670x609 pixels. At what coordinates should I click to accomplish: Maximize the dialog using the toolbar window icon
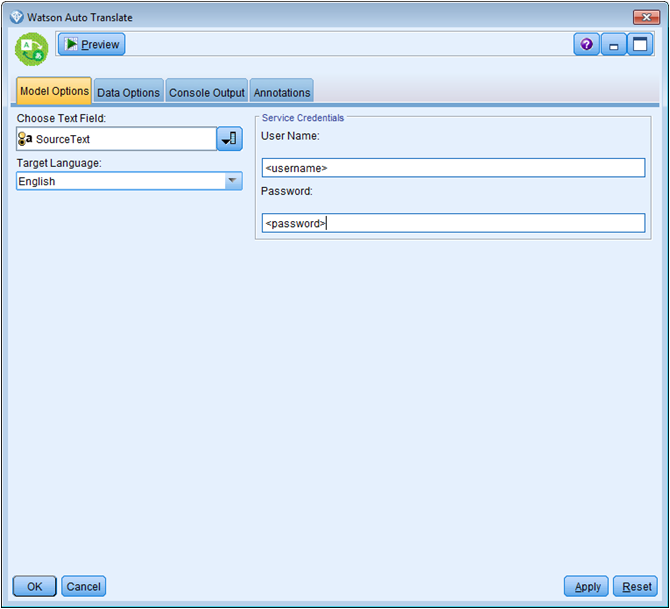pyautogui.click(x=640, y=44)
